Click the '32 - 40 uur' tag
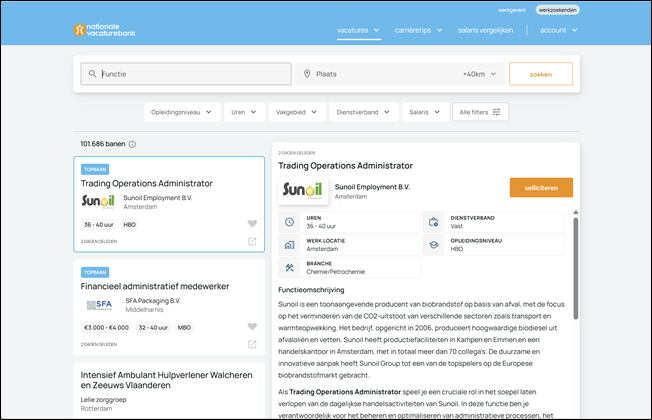The image size is (652, 420). tap(153, 328)
